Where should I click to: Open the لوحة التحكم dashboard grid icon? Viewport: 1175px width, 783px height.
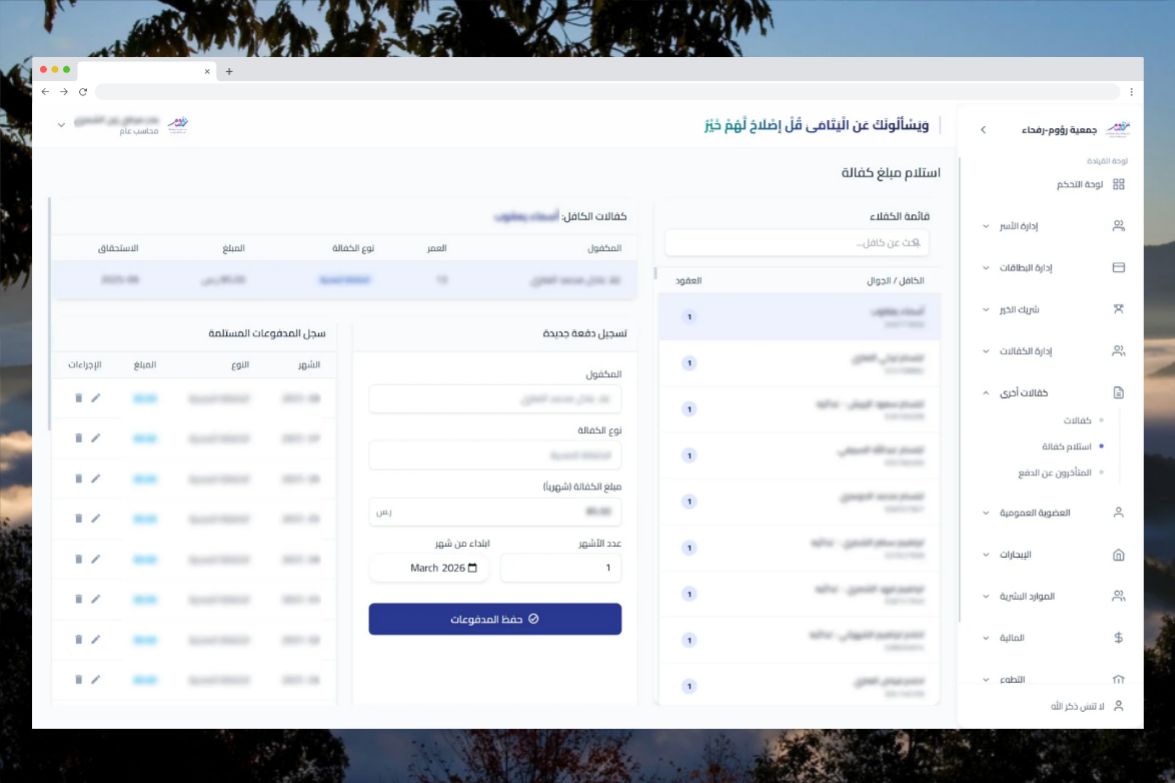point(1118,184)
